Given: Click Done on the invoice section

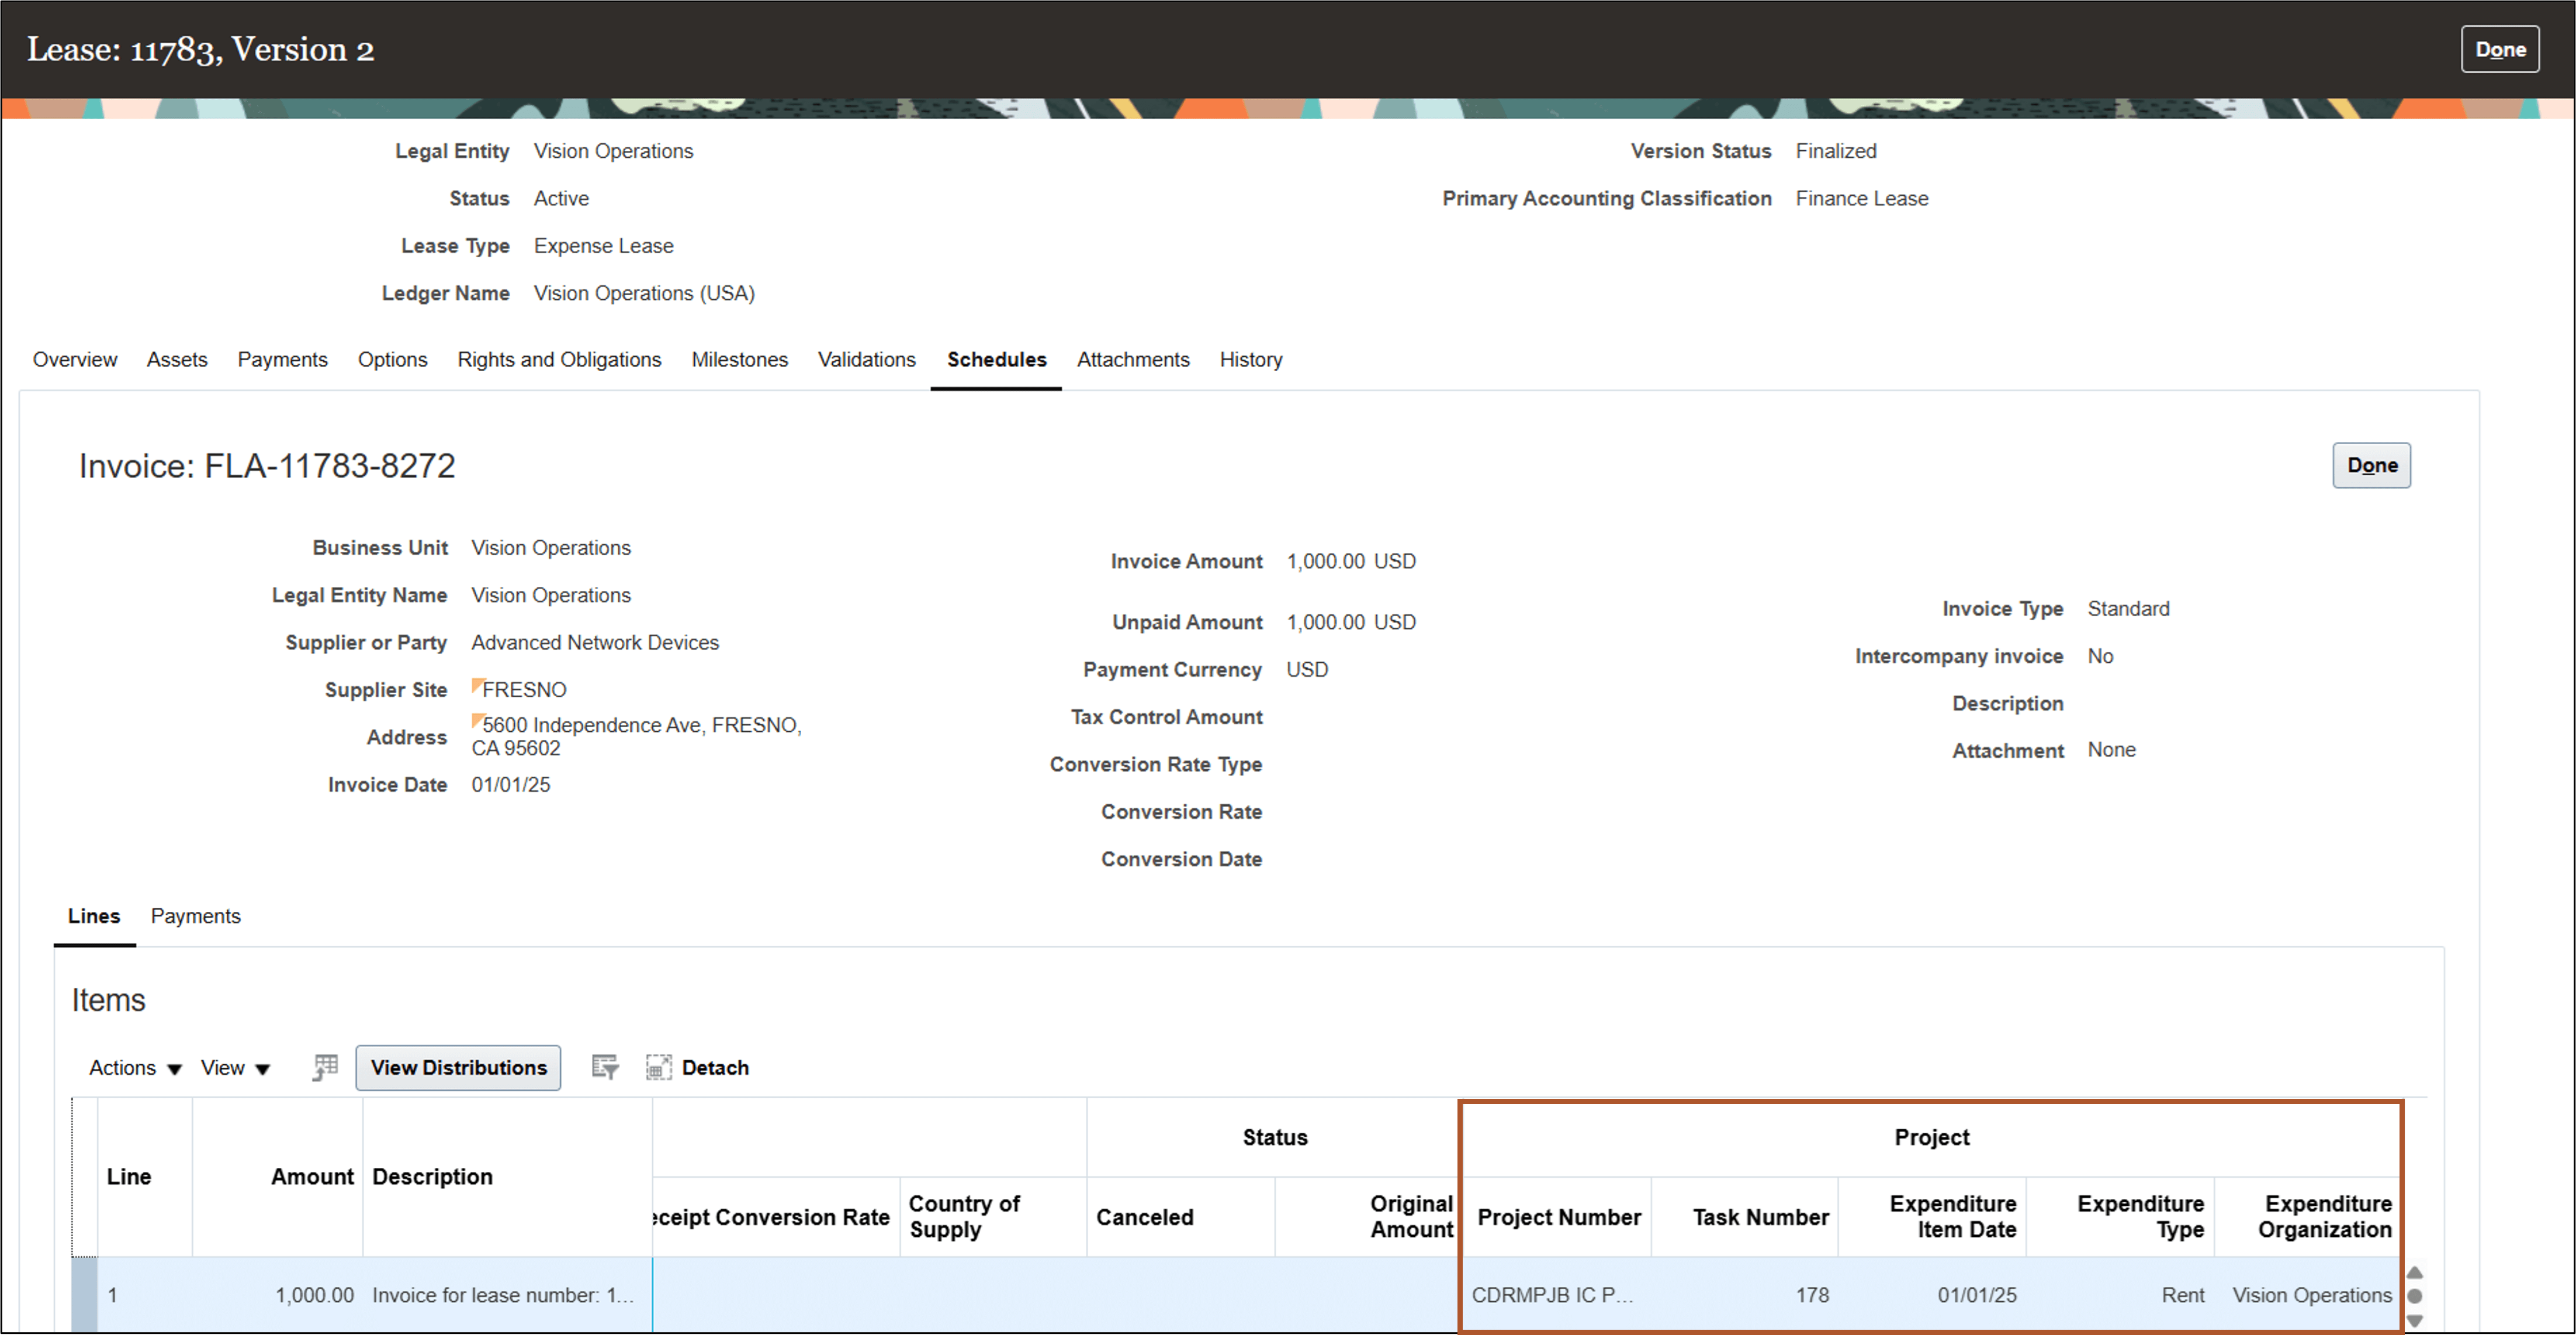Looking at the screenshot, I should point(2371,464).
